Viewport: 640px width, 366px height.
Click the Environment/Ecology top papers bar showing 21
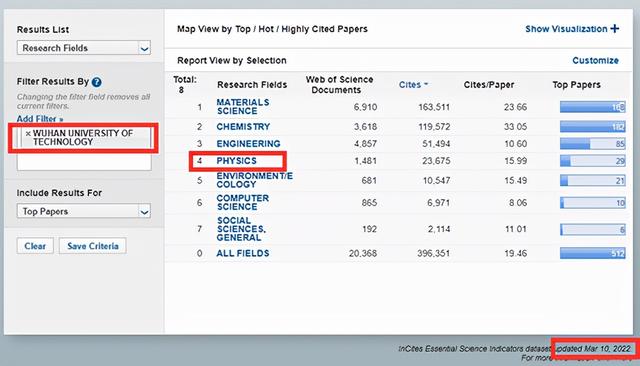click(592, 180)
